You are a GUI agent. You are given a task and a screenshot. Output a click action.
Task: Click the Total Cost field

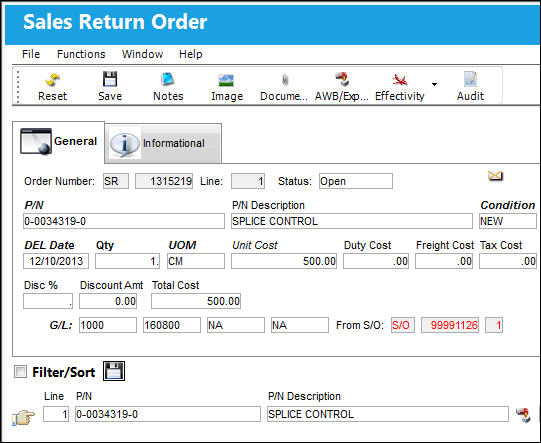196,301
